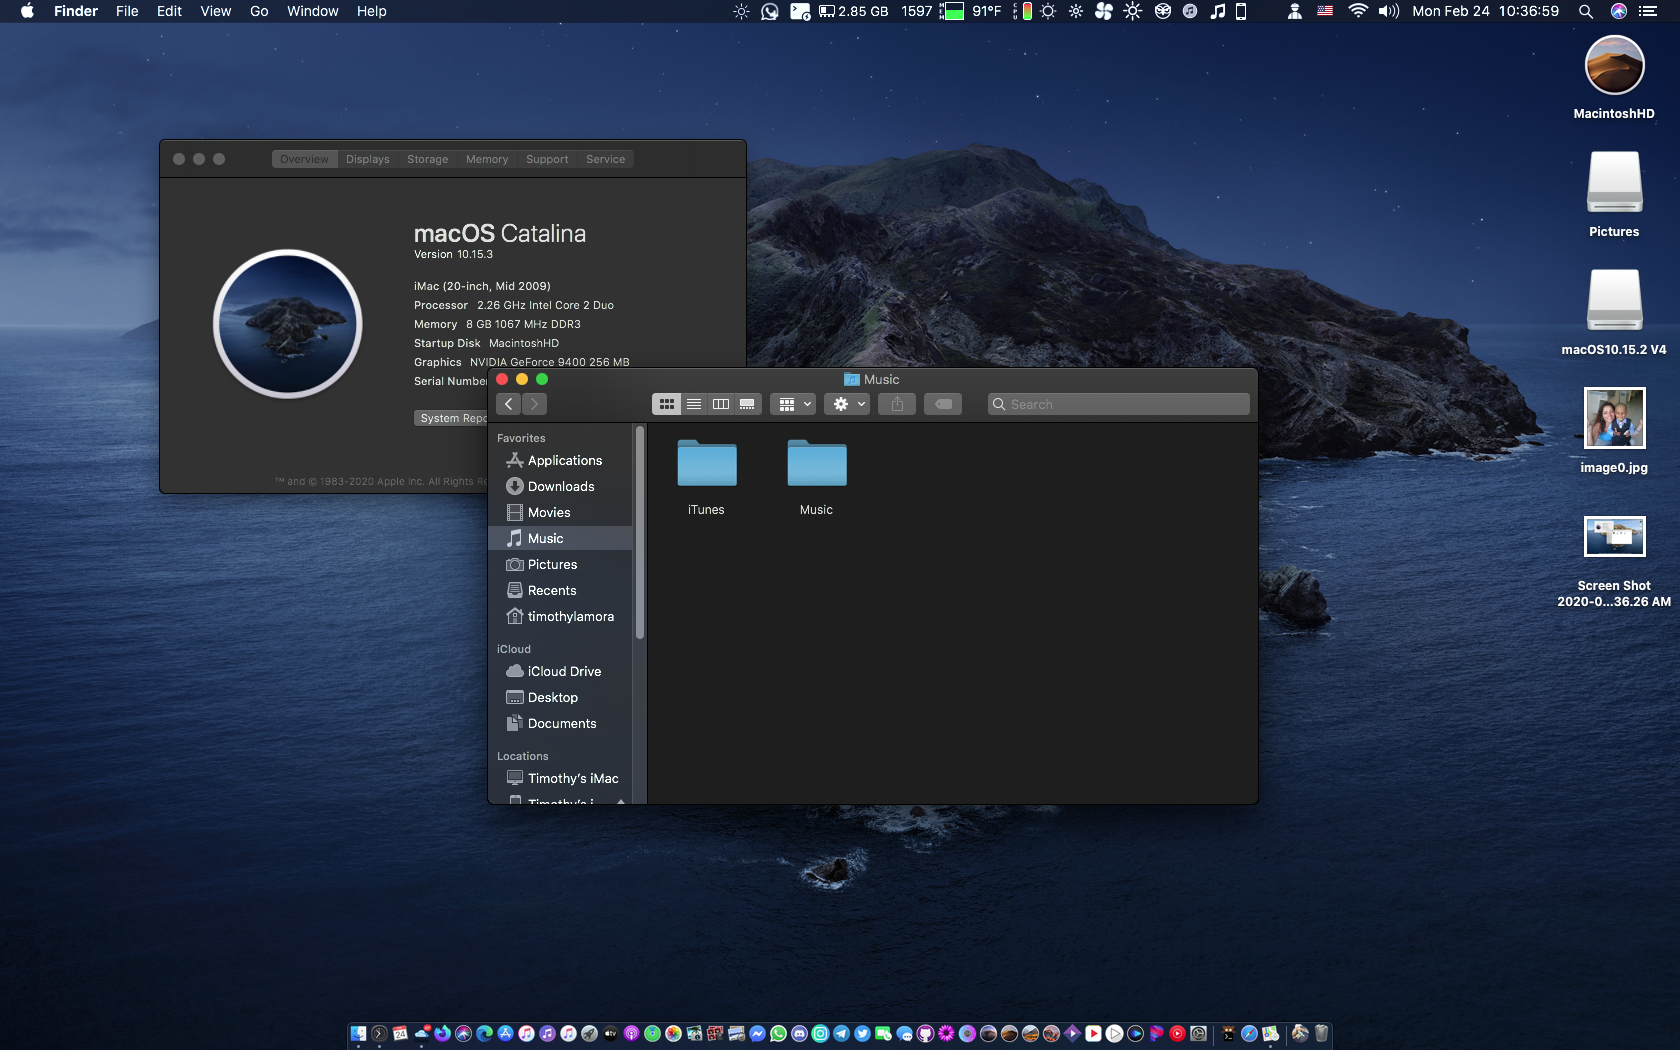Open Downloads in the Finder sidebar

[x=560, y=486]
